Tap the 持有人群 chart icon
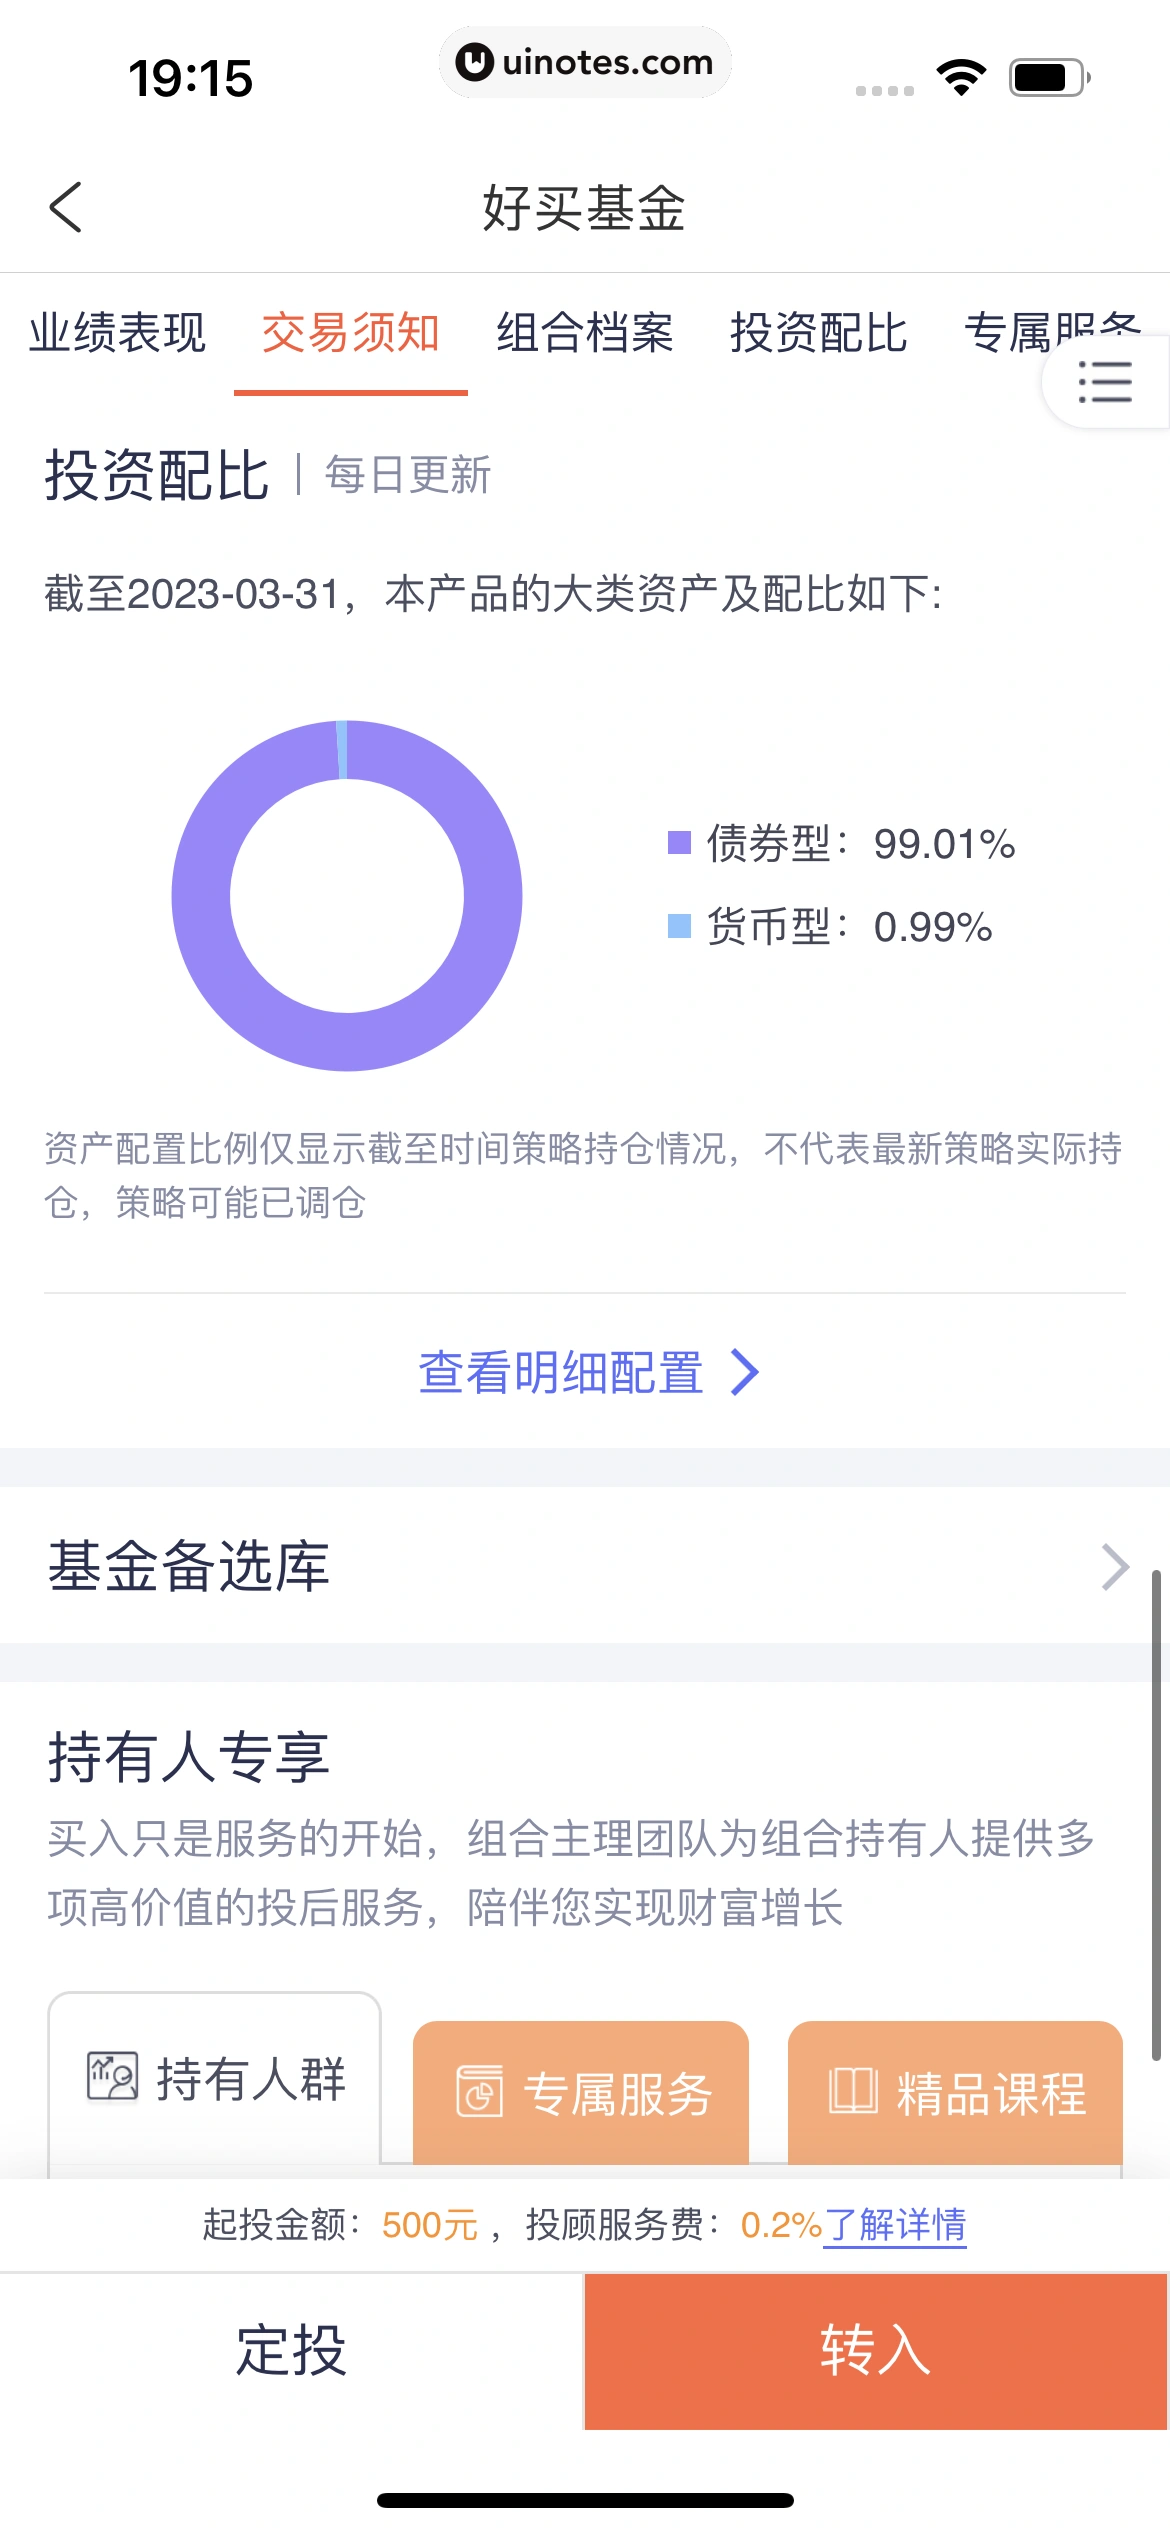The height and width of the screenshot is (2532, 1170). click(x=112, y=2077)
